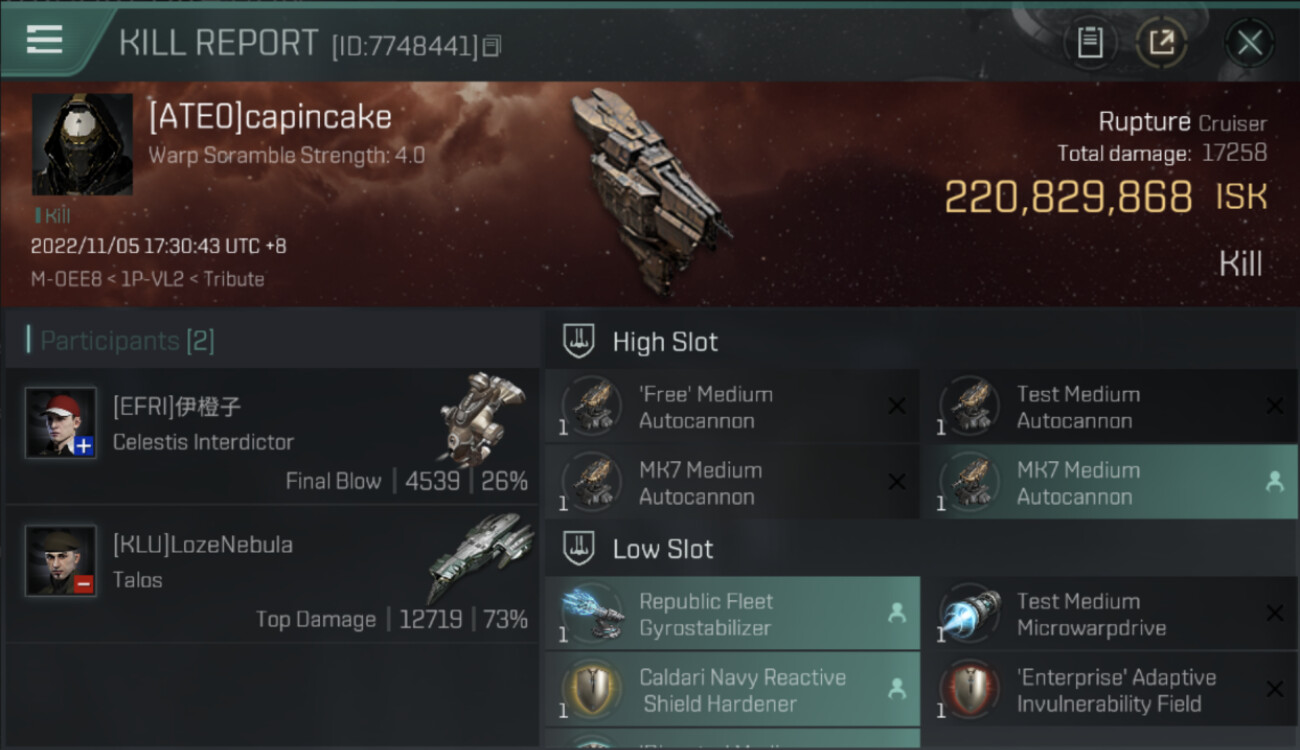Image resolution: width=1300 pixels, height=750 pixels.
Task: Select the Test Medium Microwarpdrive module
Action: click(1110, 613)
